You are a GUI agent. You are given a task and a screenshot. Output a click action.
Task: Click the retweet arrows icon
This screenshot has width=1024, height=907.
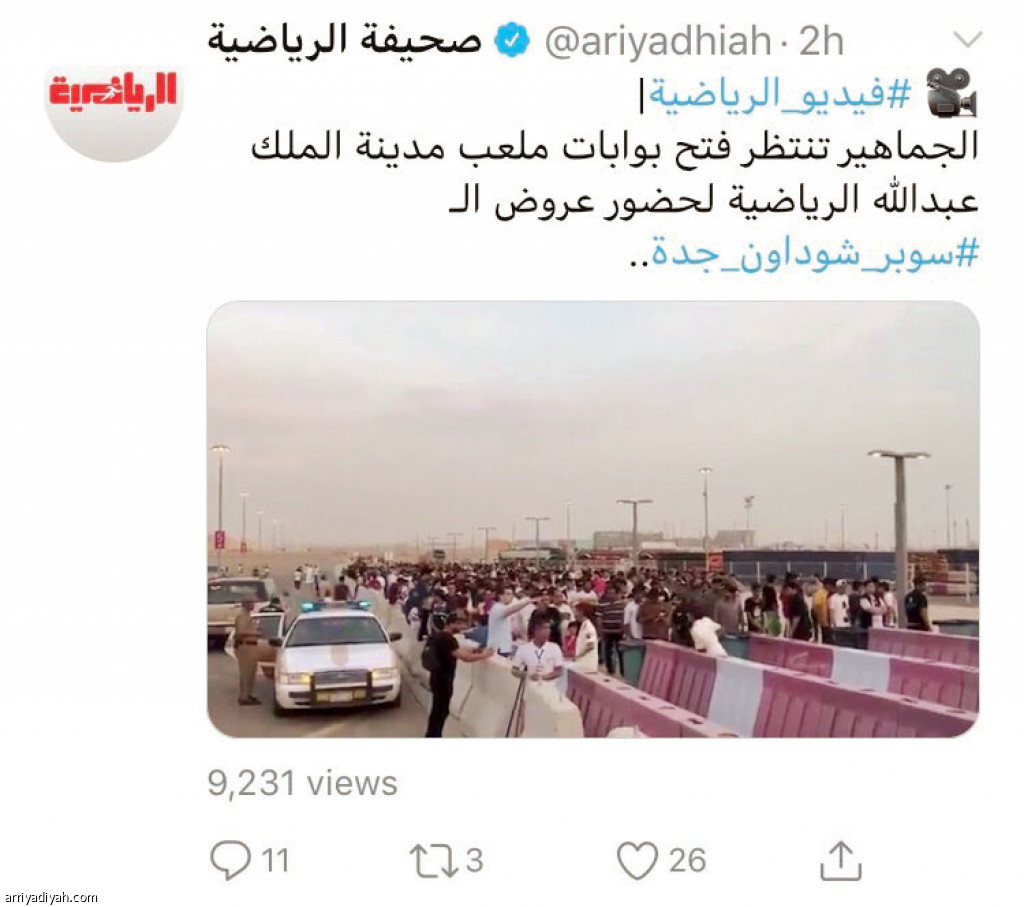click(x=434, y=861)
